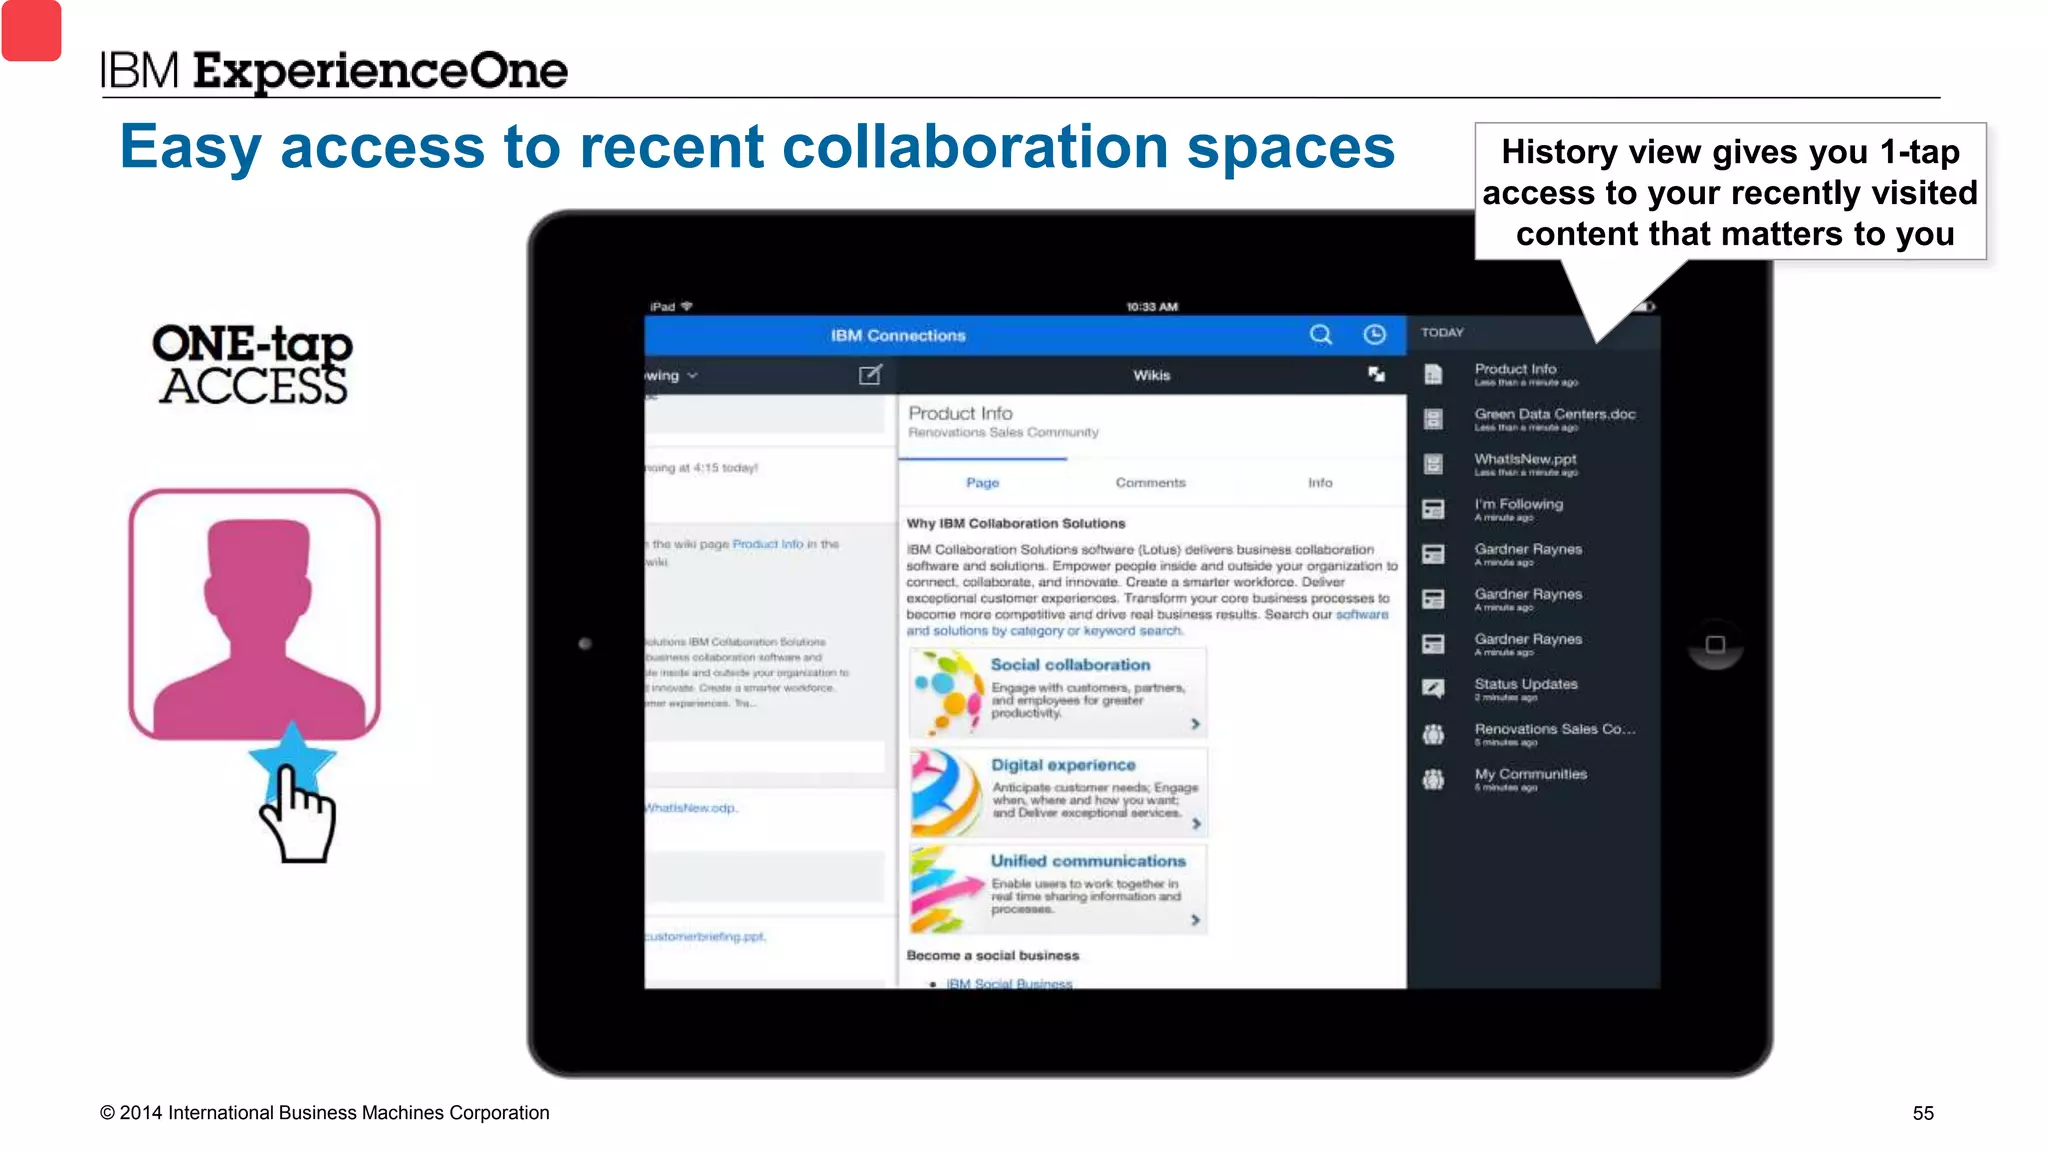Tap the IBM Connections title bar text

tap(898, 335)
